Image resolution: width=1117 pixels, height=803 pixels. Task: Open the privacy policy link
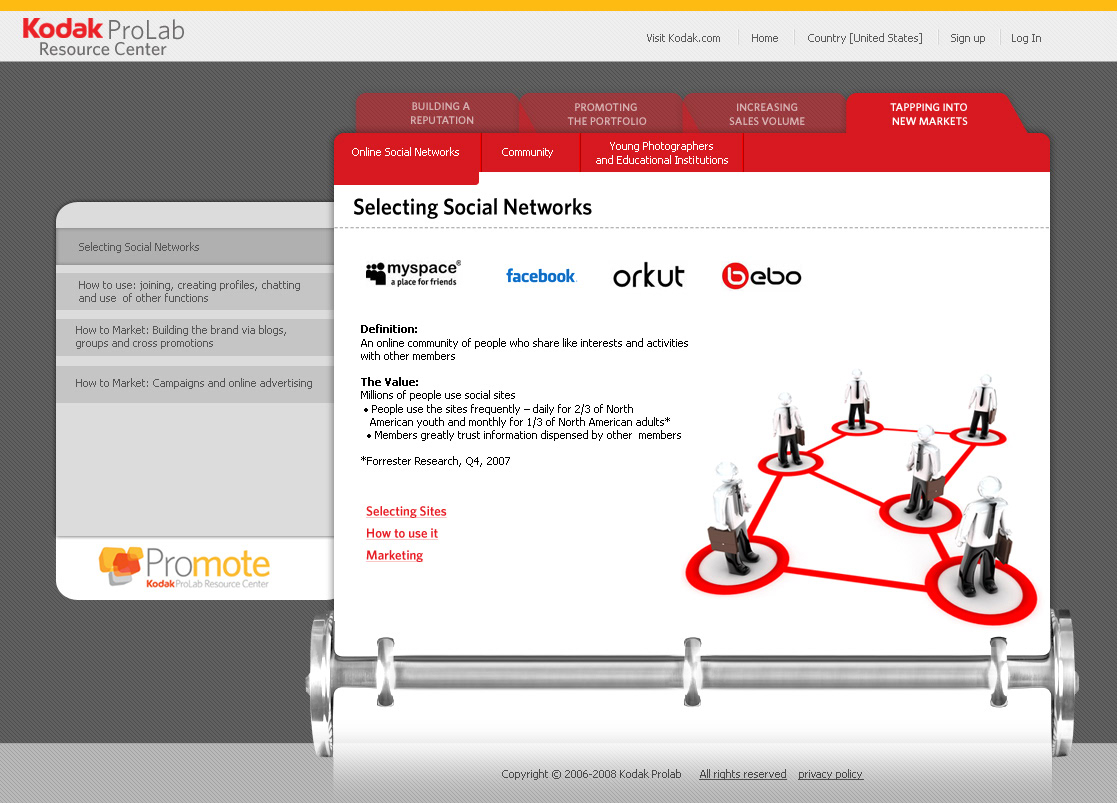[x=831, y=774]
